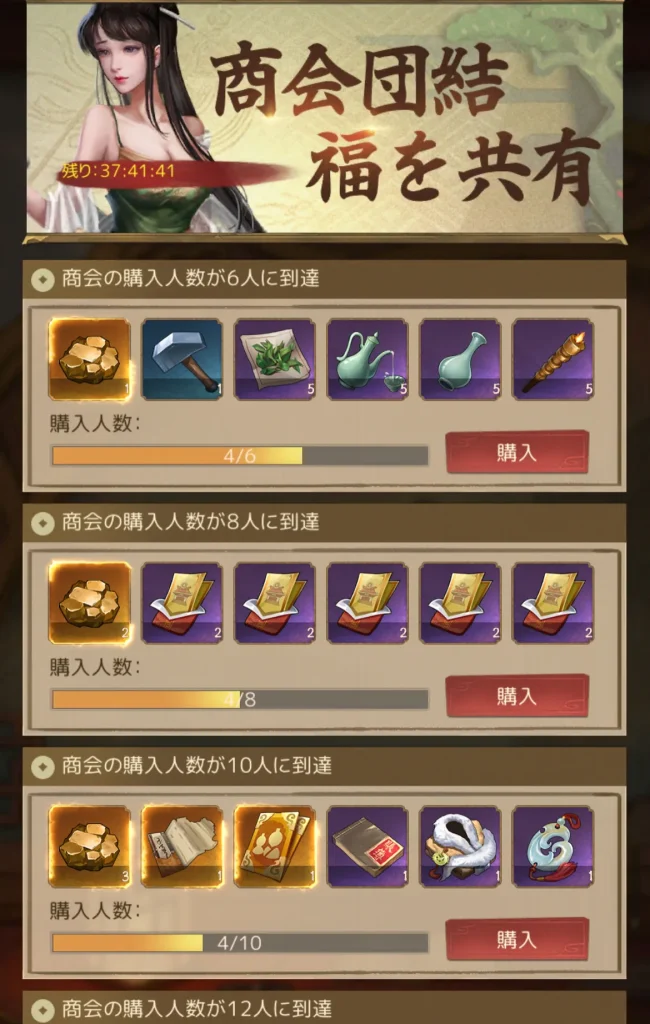Open the 12人に到達 tier header
This screenshot has width=650, height=1024.
[x=324, y=1008]
